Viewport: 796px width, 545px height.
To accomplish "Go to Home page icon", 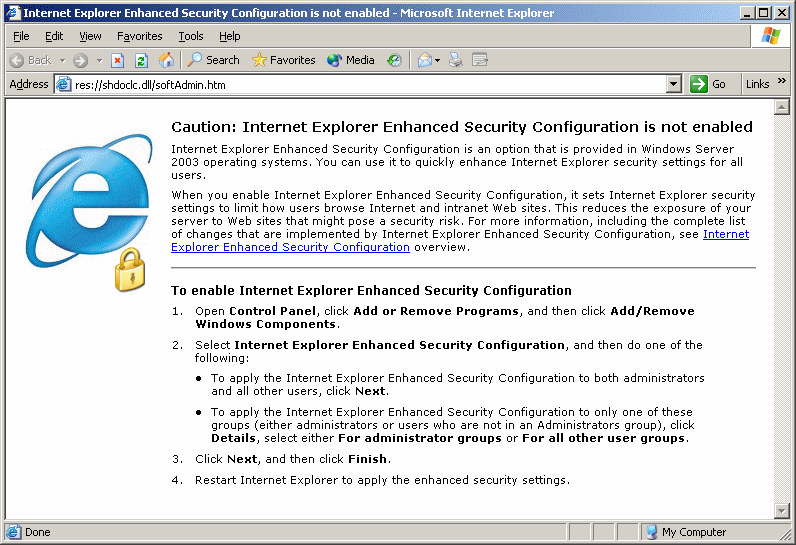I will (x=166, y=60).
